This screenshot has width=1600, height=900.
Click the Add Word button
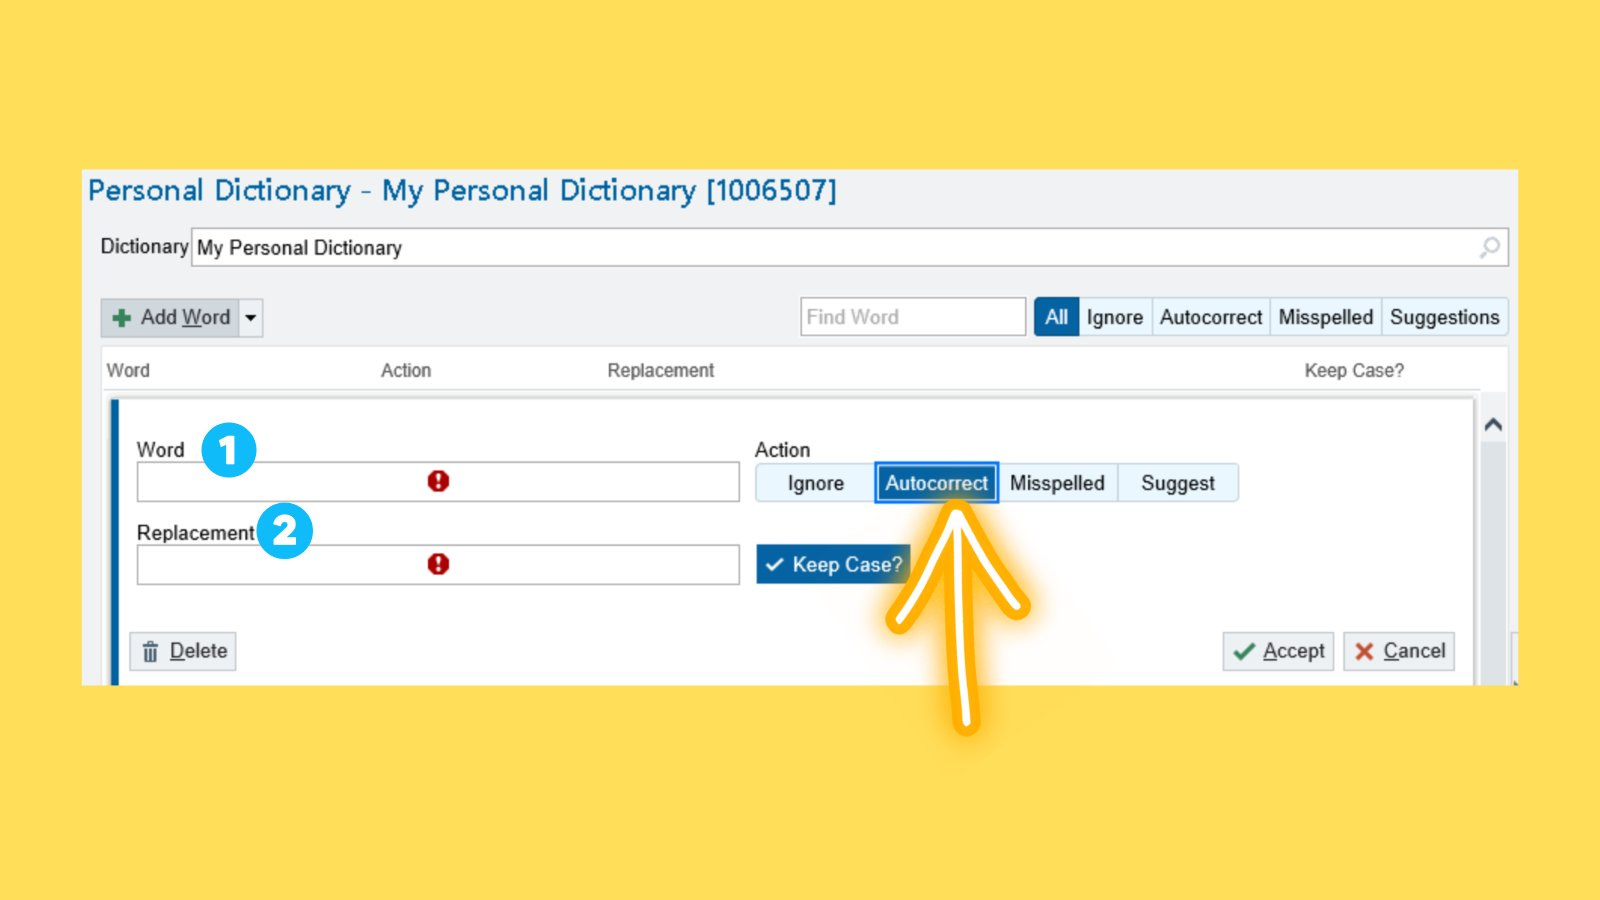pos(170,318)
